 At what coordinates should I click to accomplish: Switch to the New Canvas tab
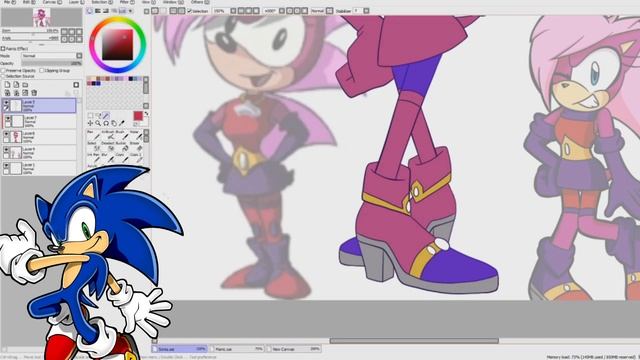pos(294,349)
